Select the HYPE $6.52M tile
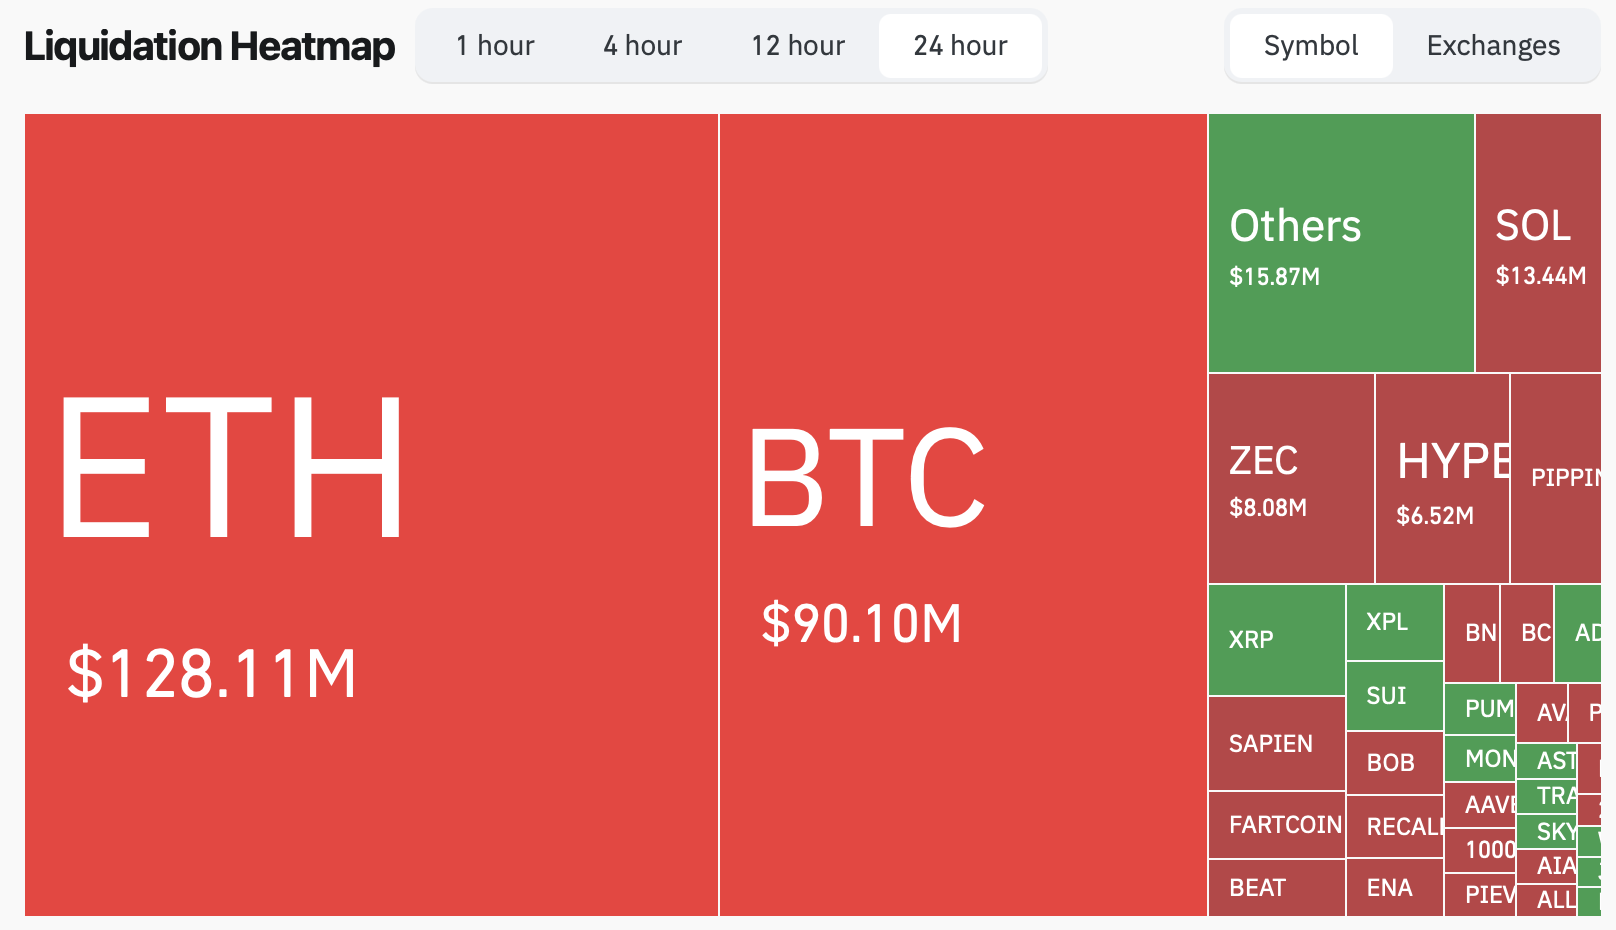This screenshot has width=1616, height=930. tap(1442, 479)
